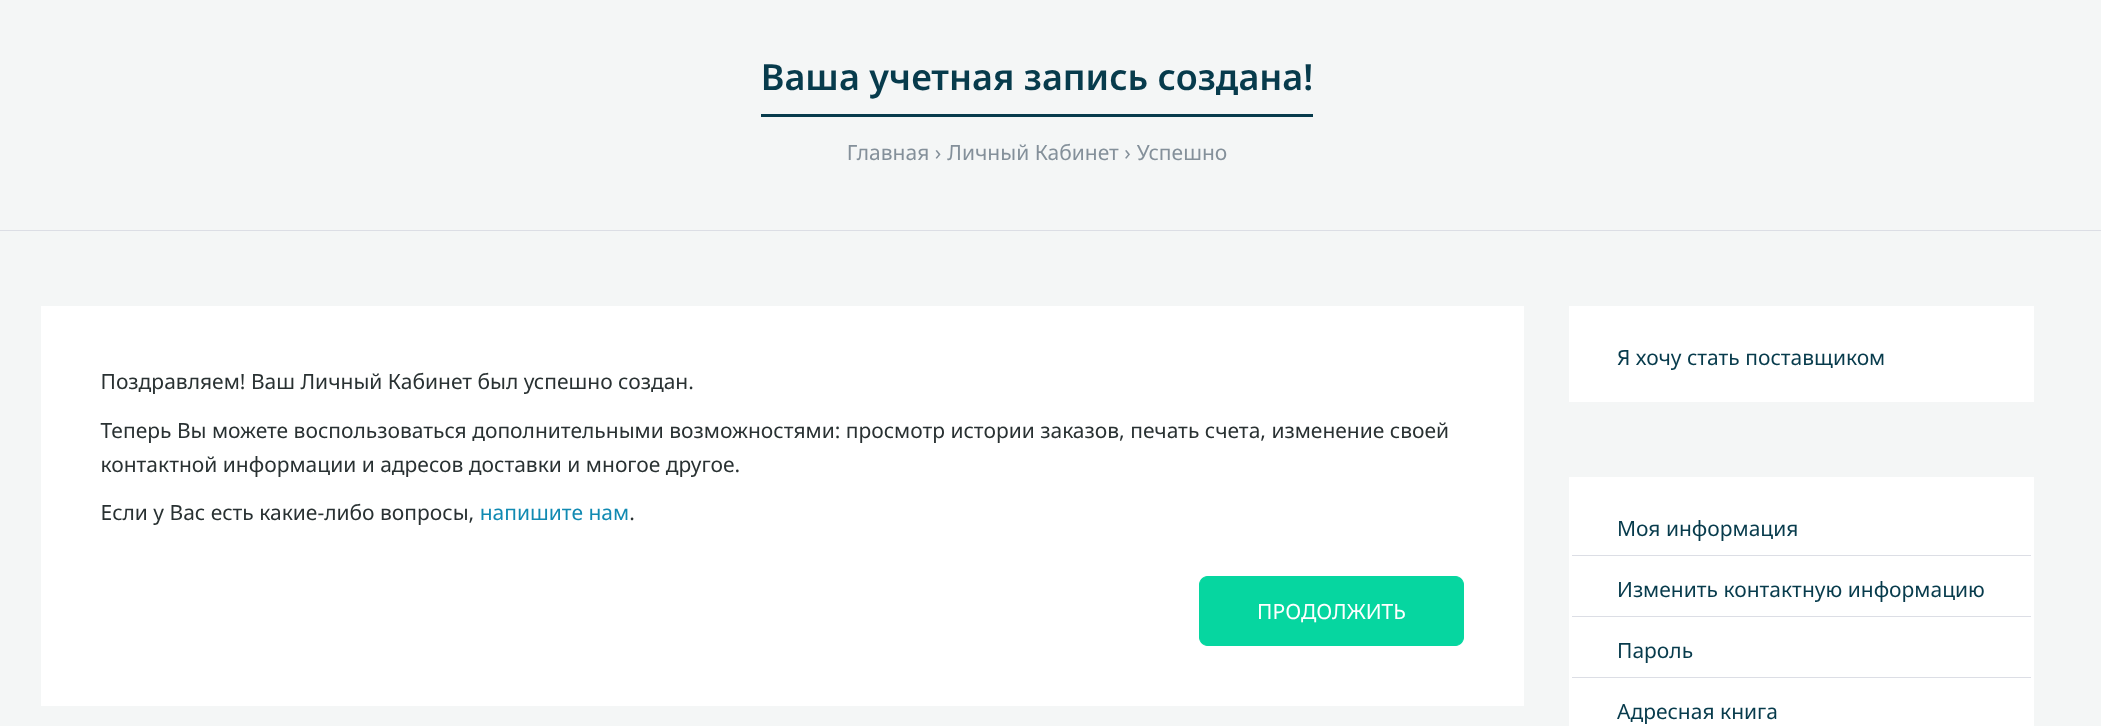This screenshot has width=2101, height=726.
Task: Go to Главная via breadcrumb
Action: coord(887,153)
